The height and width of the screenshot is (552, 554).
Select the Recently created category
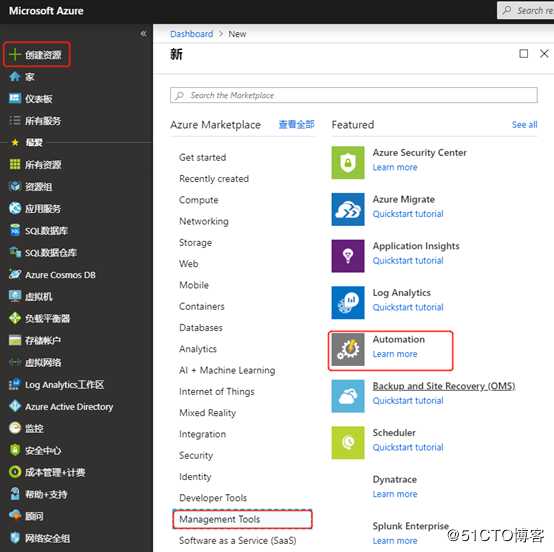214,179
